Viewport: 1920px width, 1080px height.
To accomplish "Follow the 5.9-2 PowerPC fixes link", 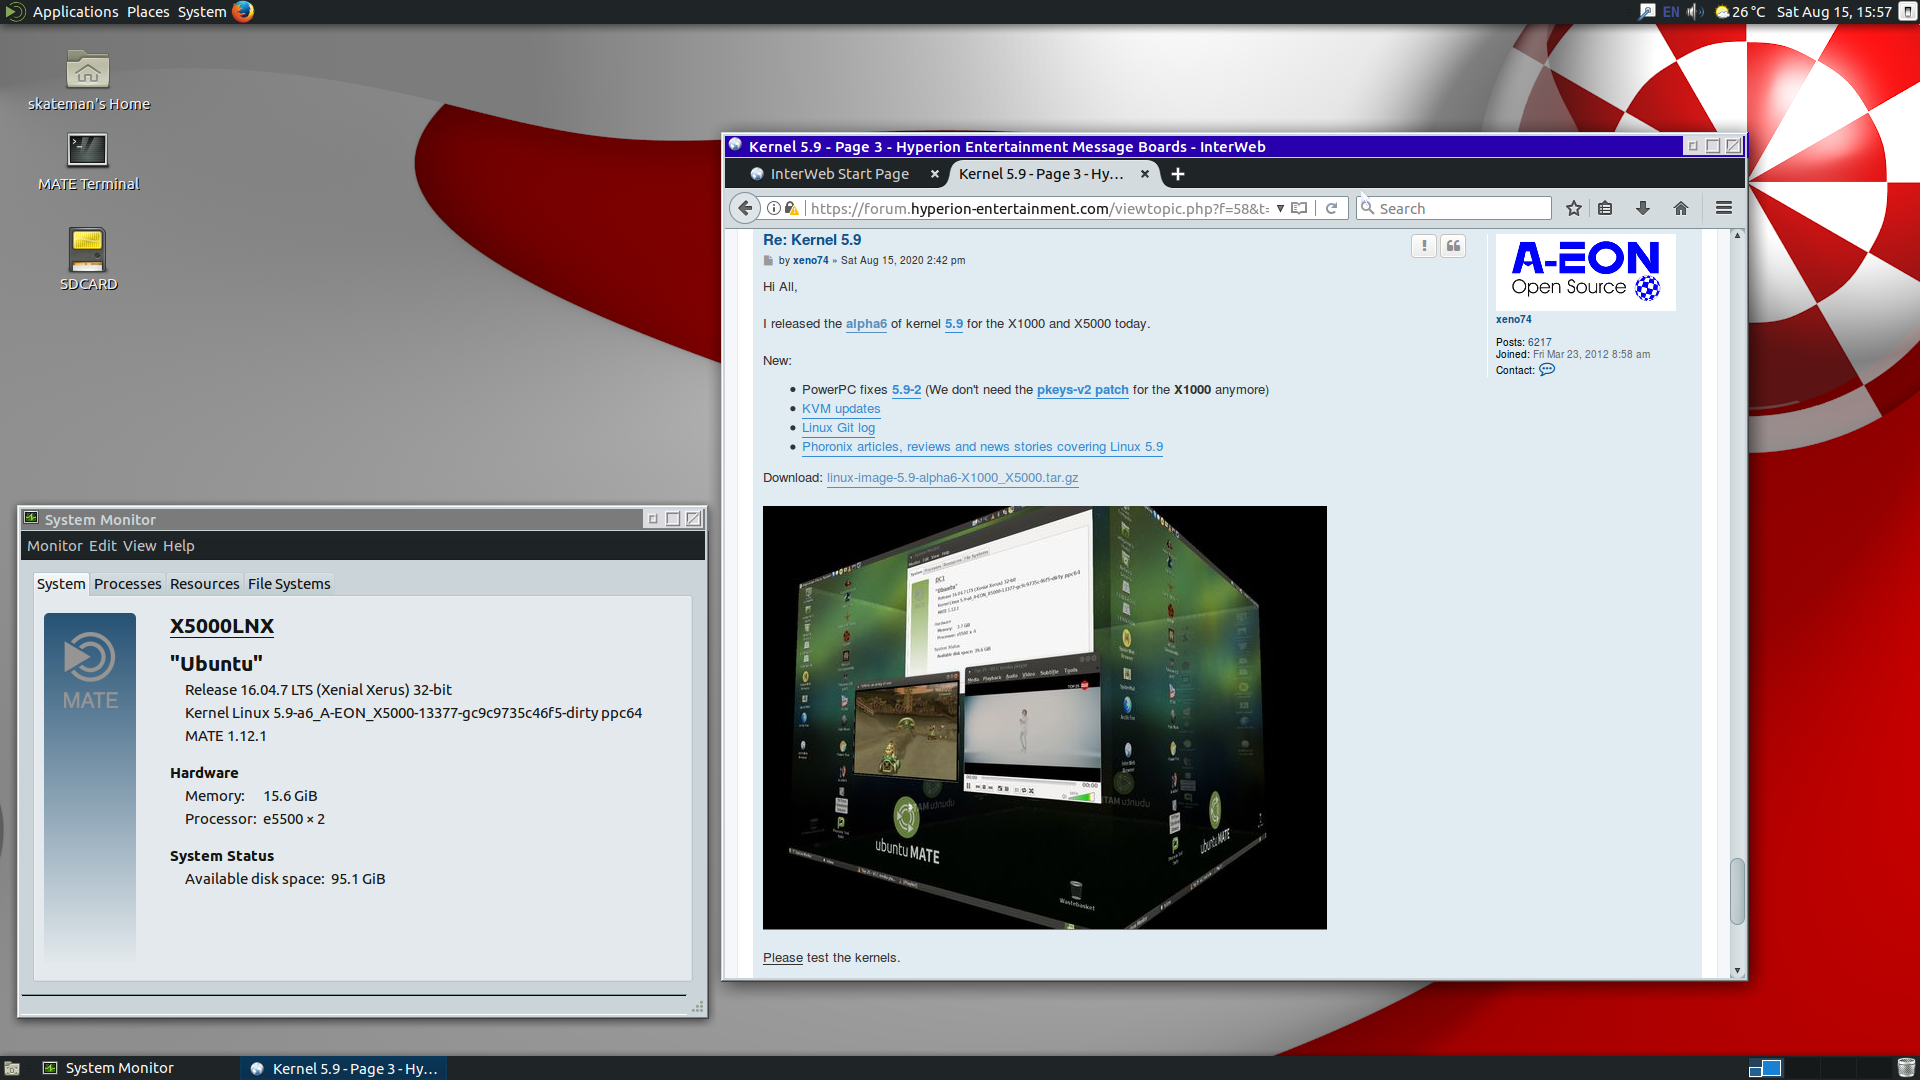I will (906, 390).
